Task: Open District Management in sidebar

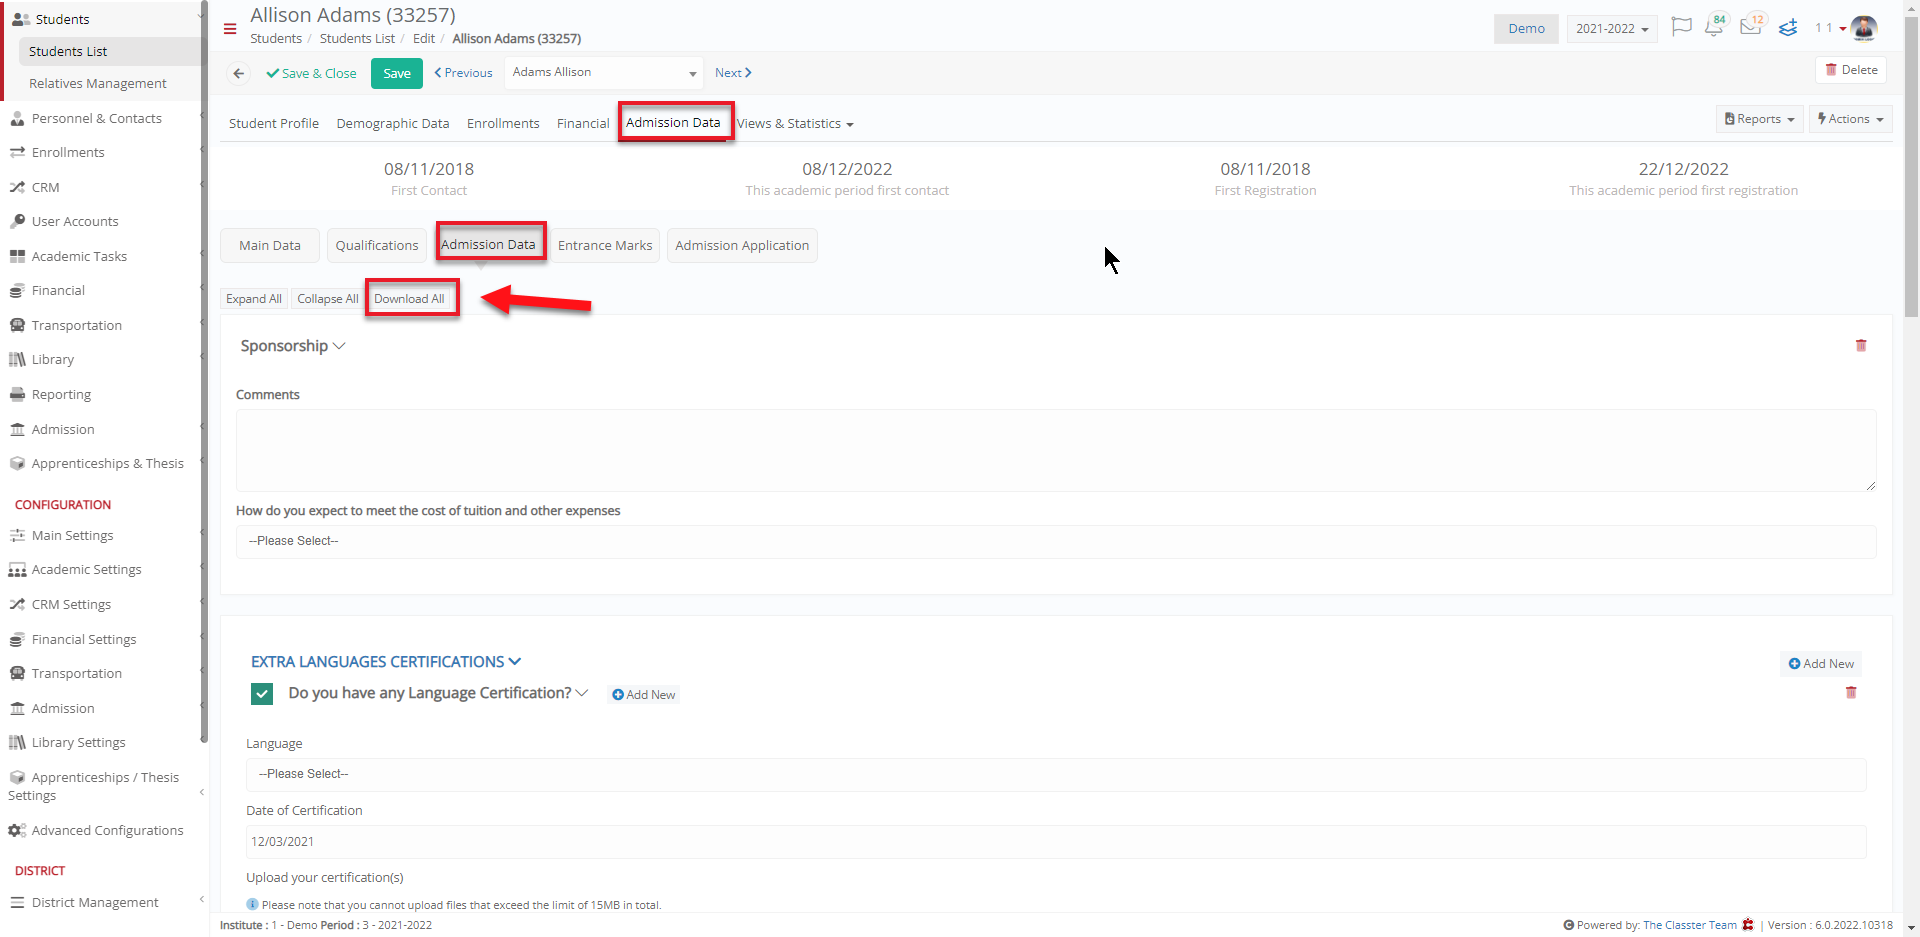Action: (95, 902)
